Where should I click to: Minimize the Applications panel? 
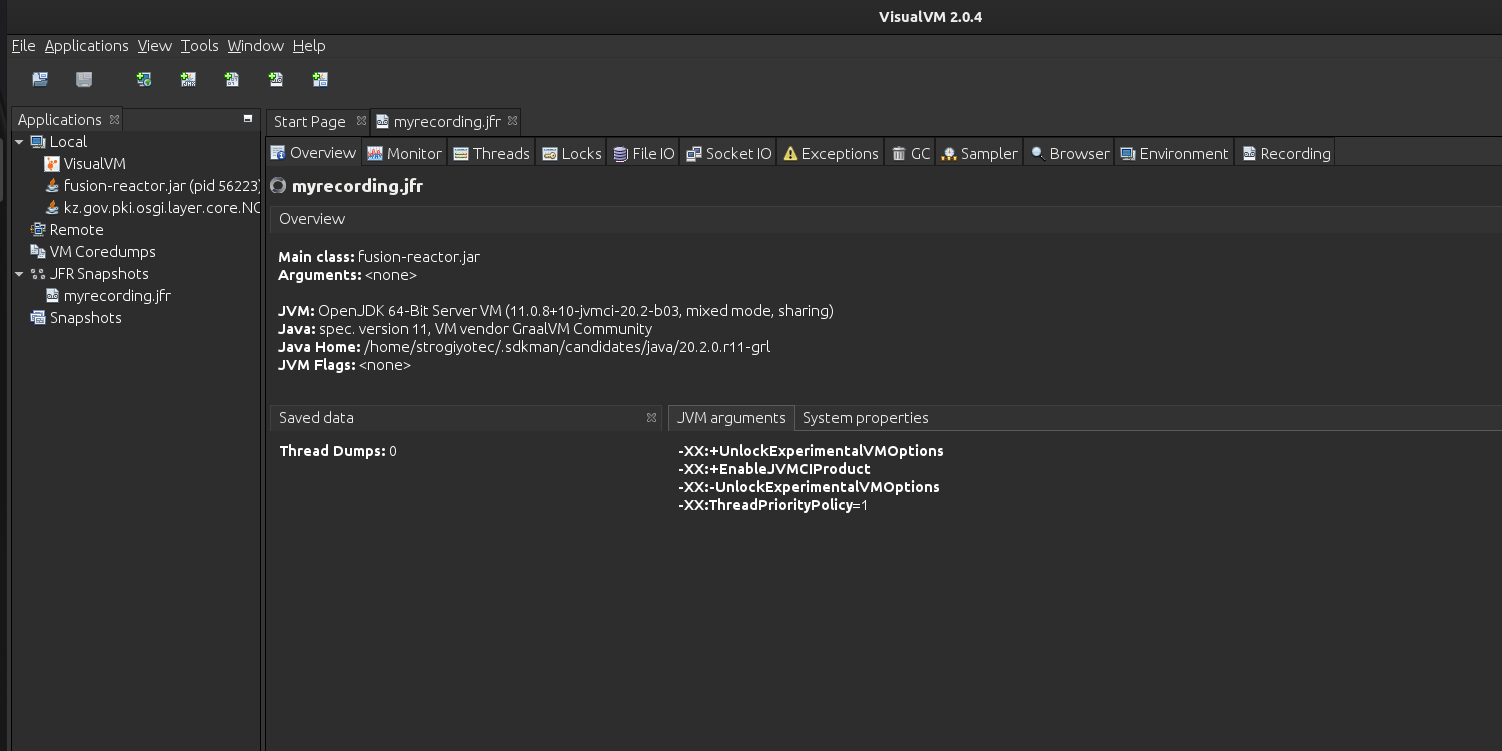(248, 118)
